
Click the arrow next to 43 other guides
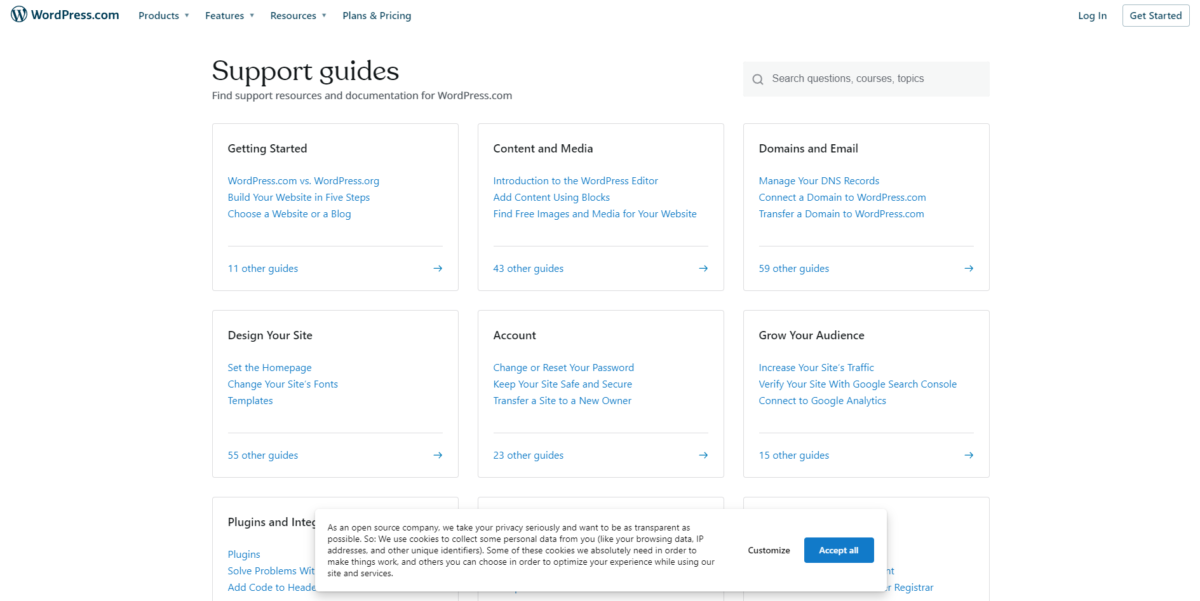click(703, 268)
